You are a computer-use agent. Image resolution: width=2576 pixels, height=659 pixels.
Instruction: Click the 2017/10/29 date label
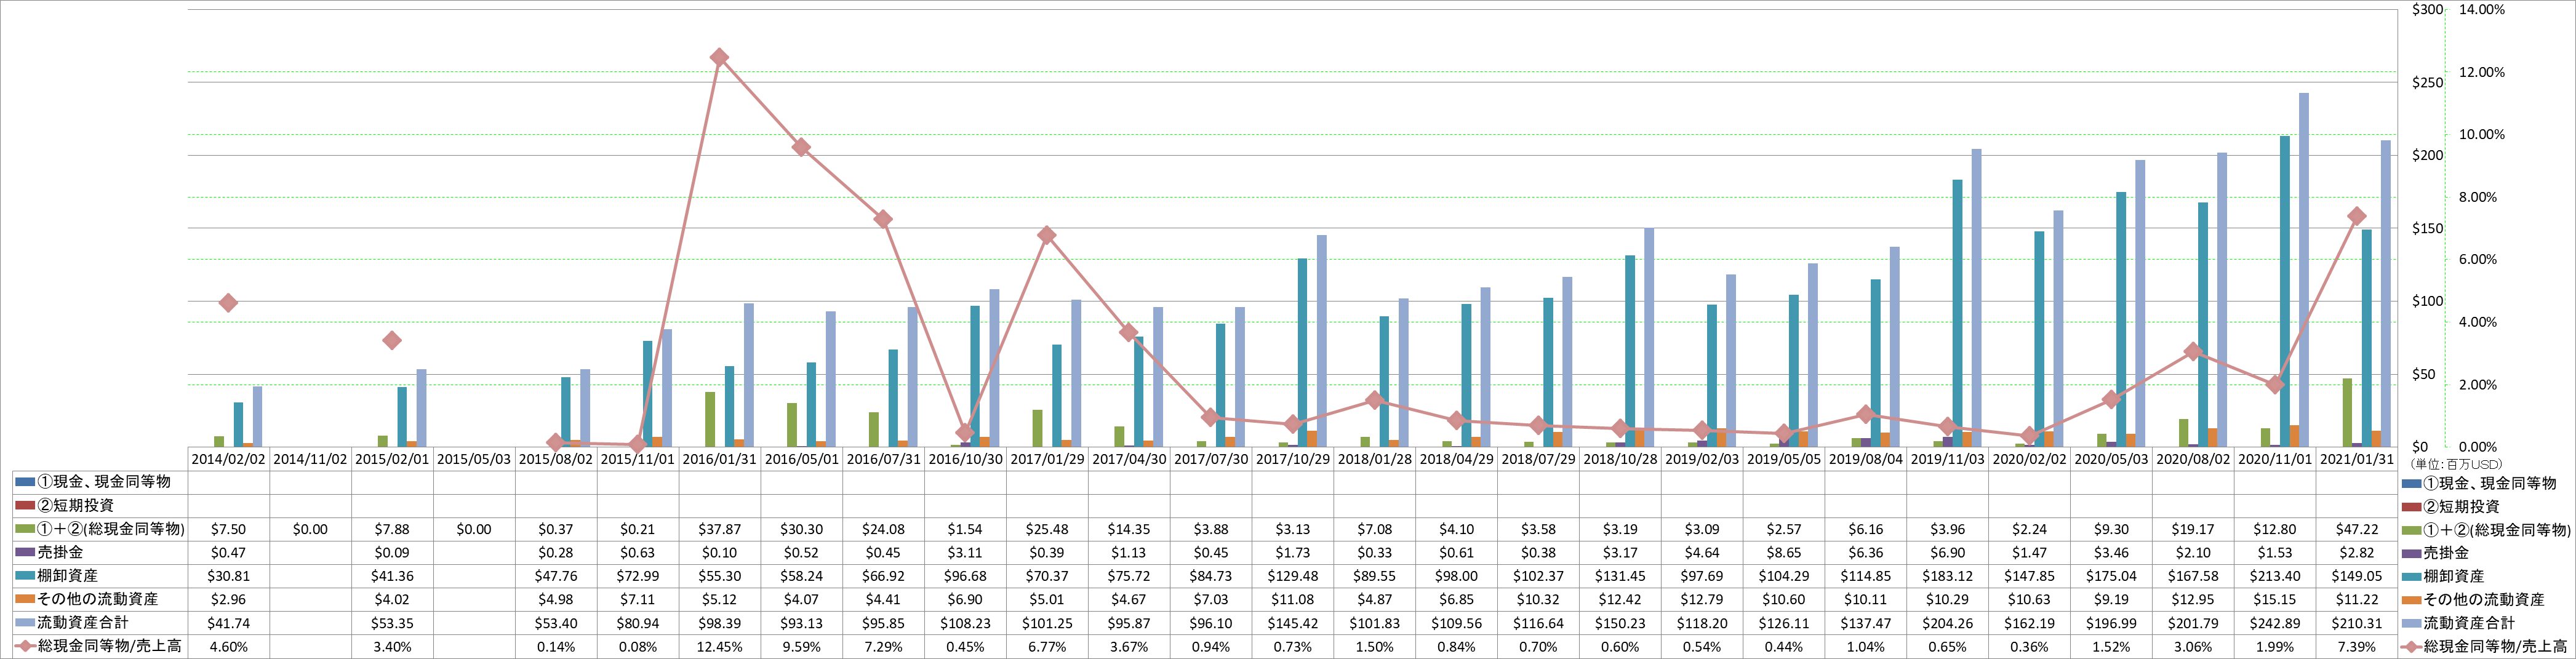click(x=1292, y=459)
